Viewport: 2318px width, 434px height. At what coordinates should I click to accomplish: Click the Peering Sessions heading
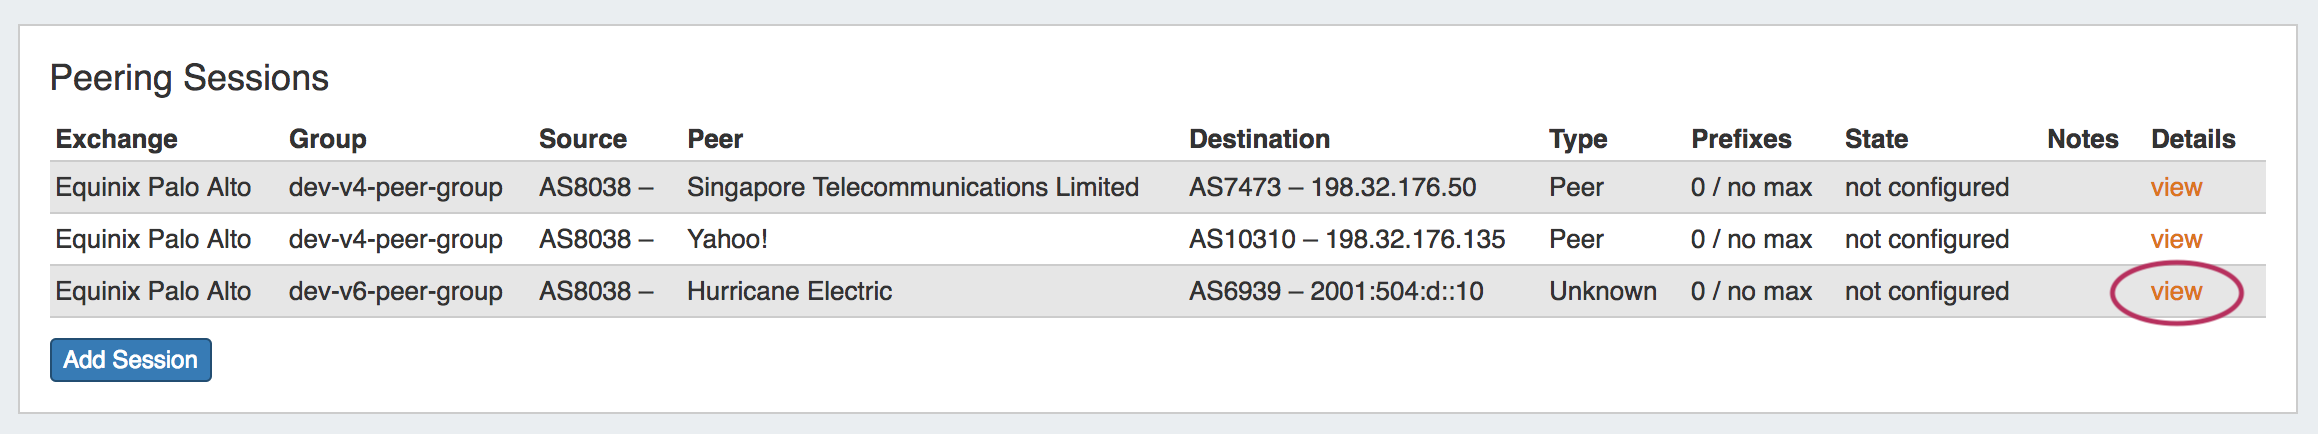pos(189,78)
